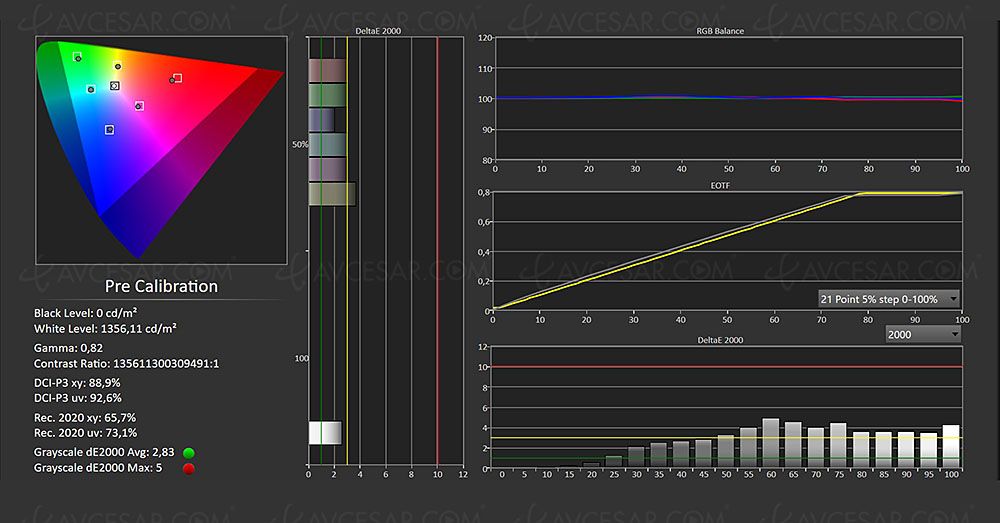Select the green color bar in DeltaE chart
Screen dimensions: 1000x523
tap(327, 95)
